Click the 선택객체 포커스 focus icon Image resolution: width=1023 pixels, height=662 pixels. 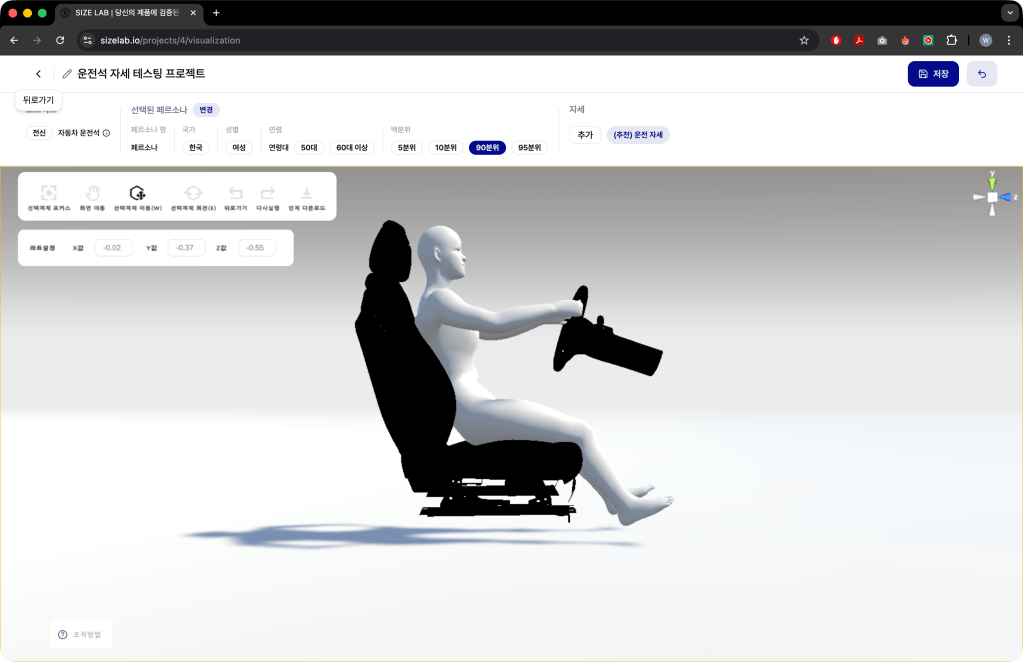click(x=48, y=193)
